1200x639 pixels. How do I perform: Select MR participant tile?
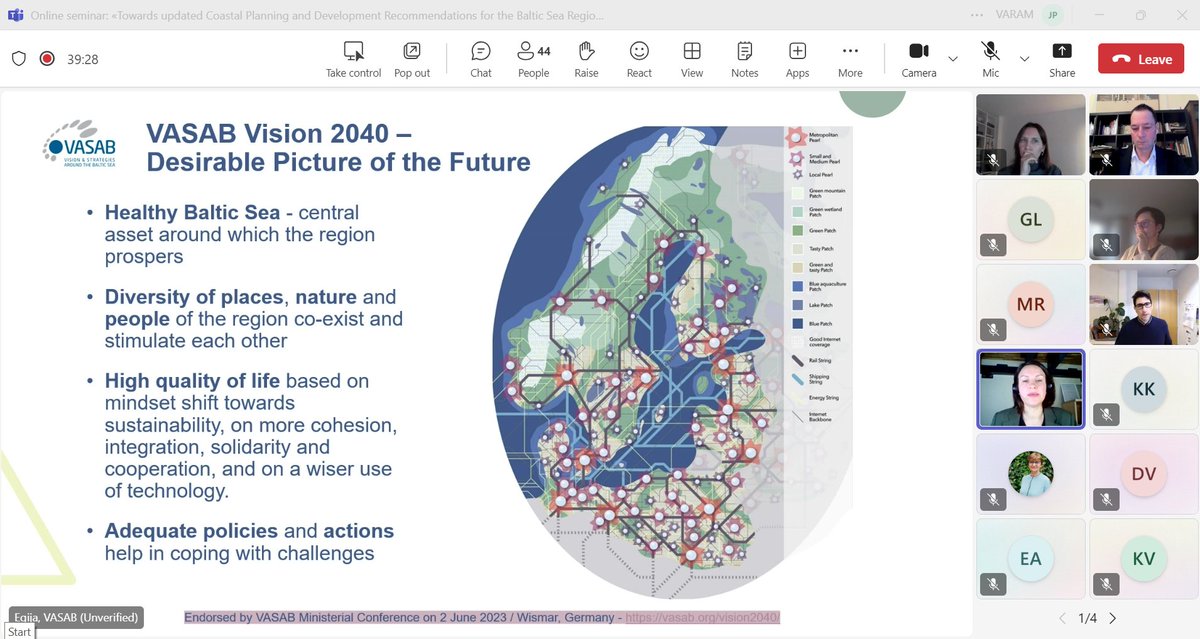(1031, 304)
